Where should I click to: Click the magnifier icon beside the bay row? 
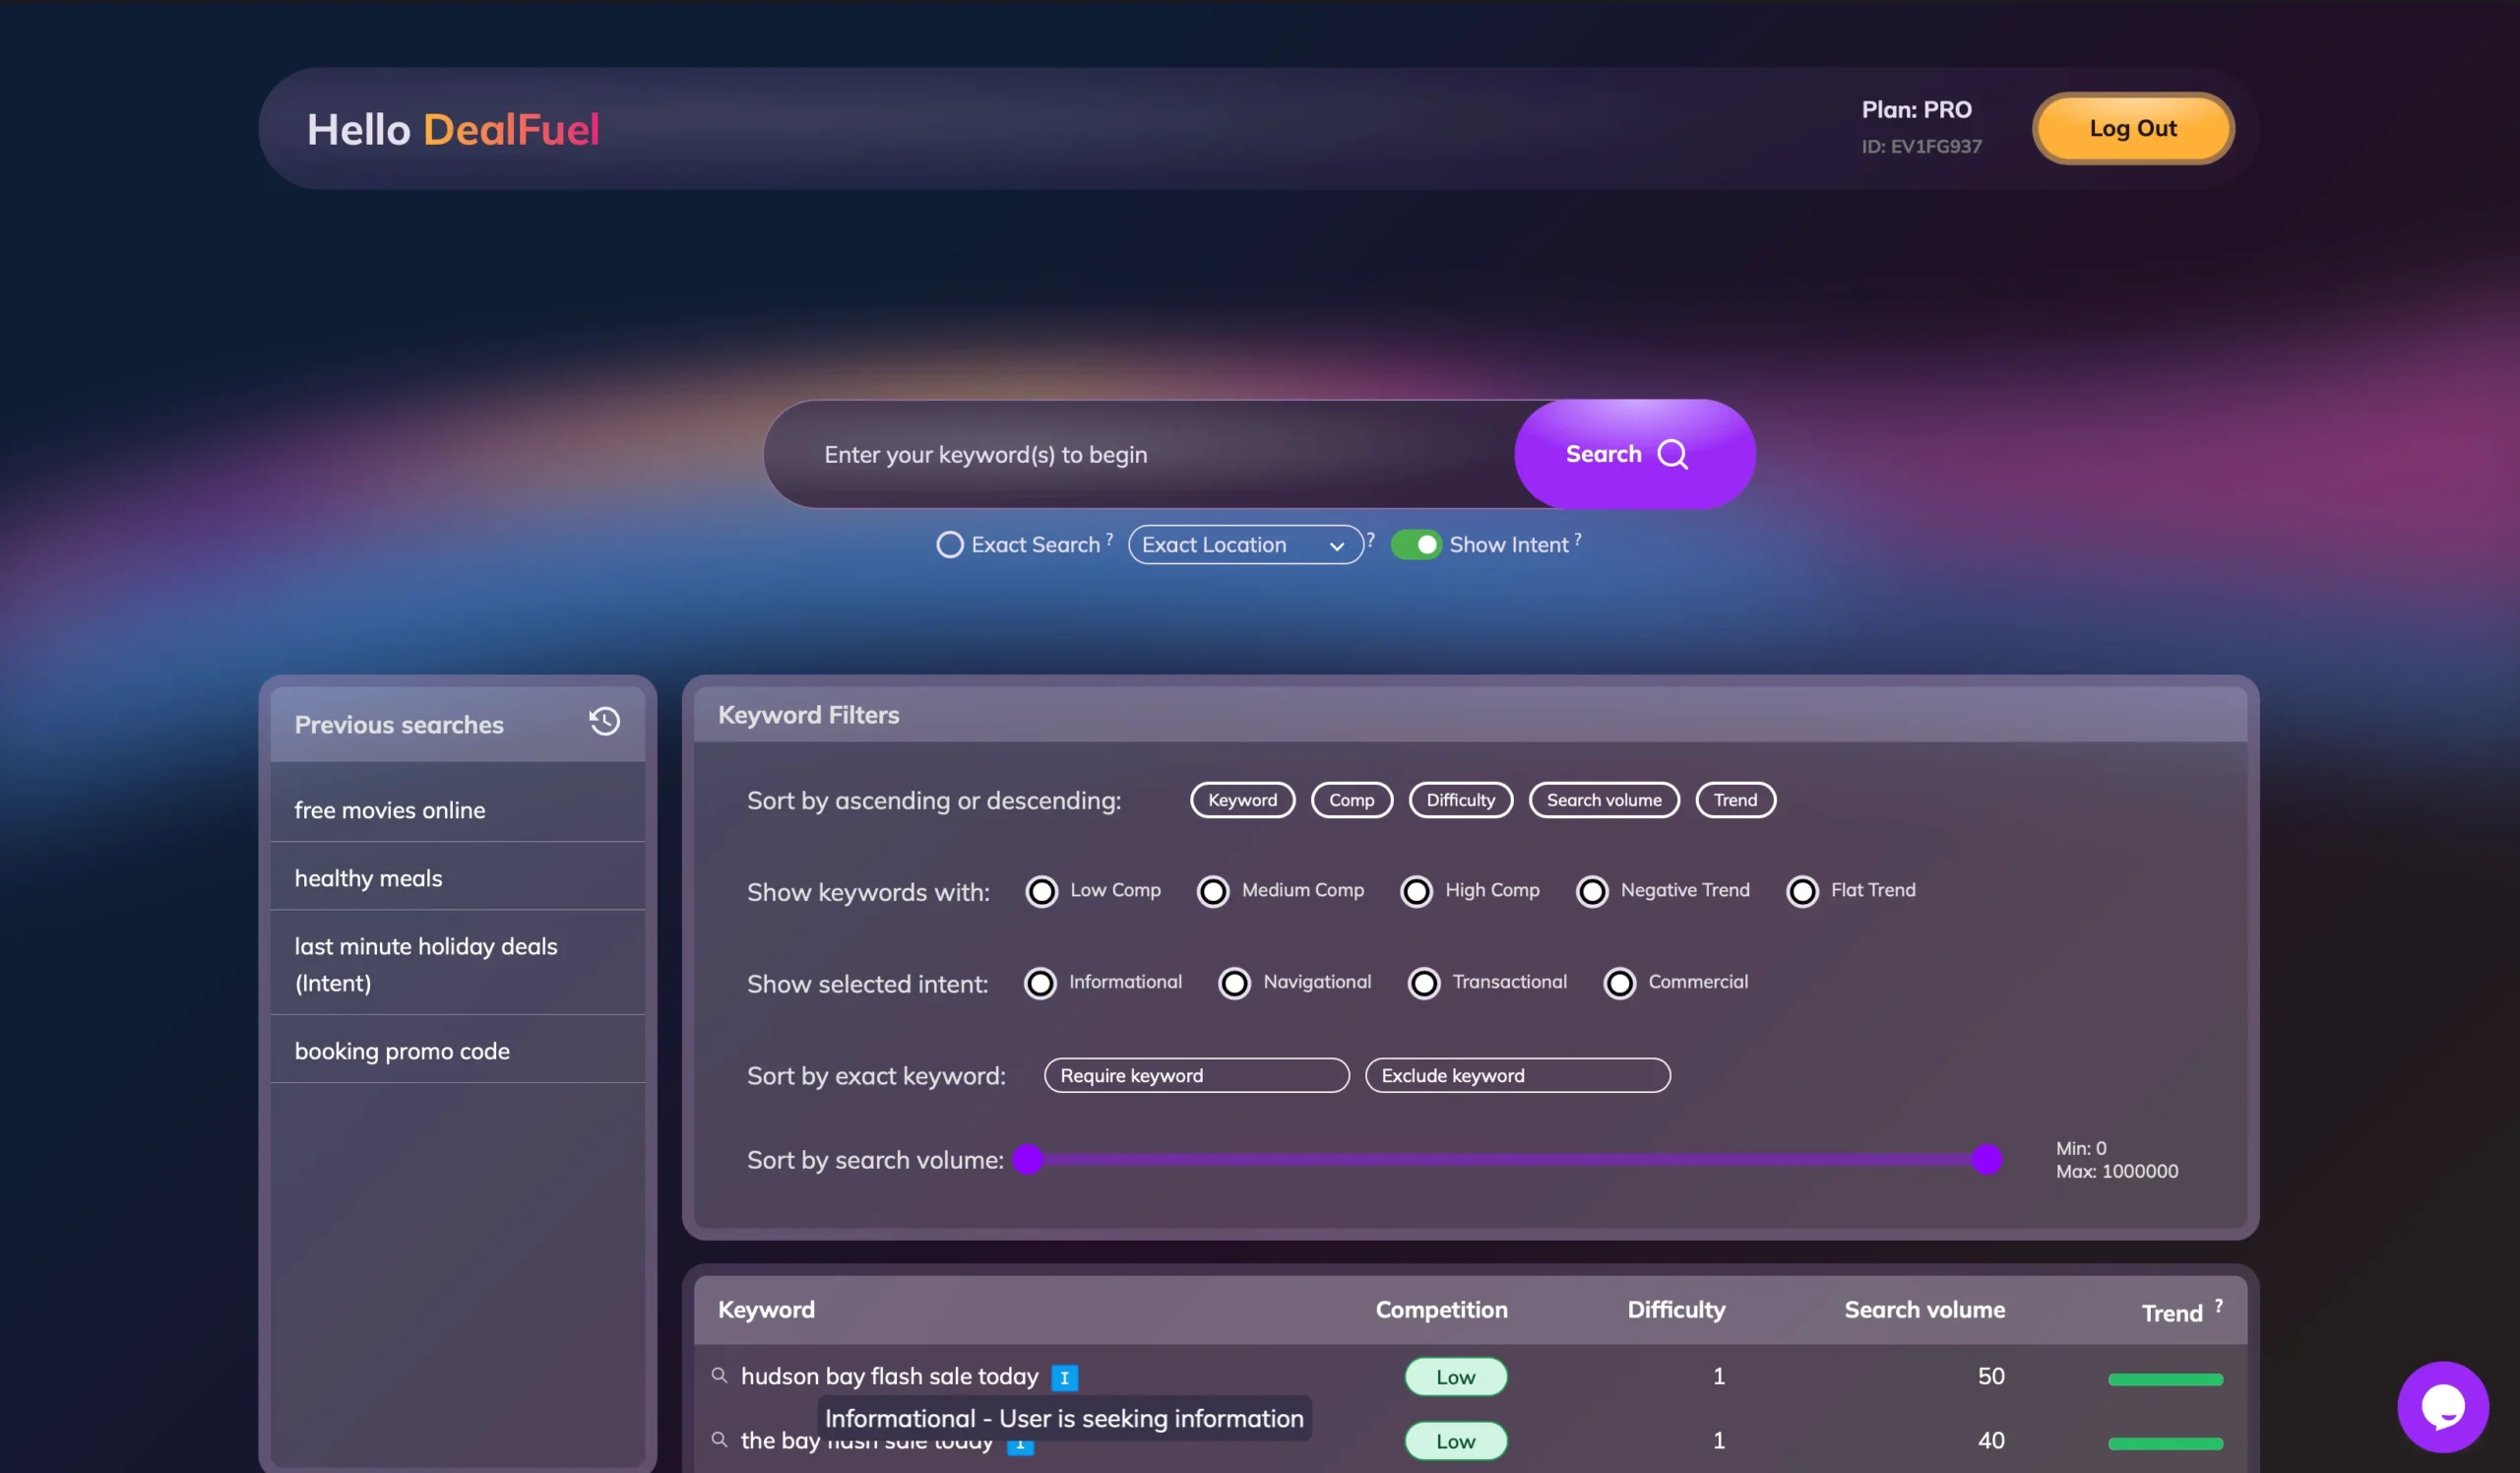[719, 1439]
